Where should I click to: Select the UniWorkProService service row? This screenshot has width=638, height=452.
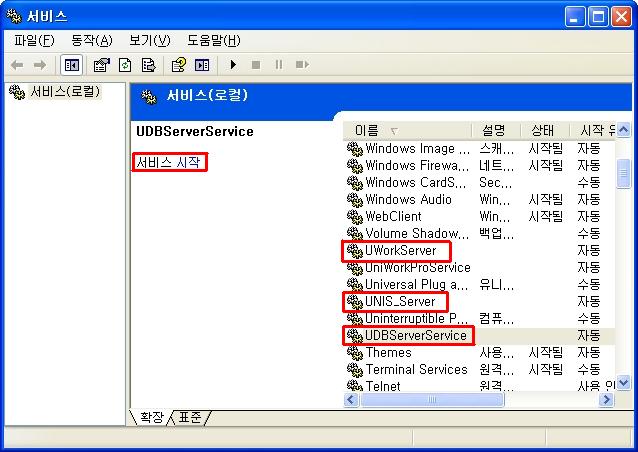480,268
